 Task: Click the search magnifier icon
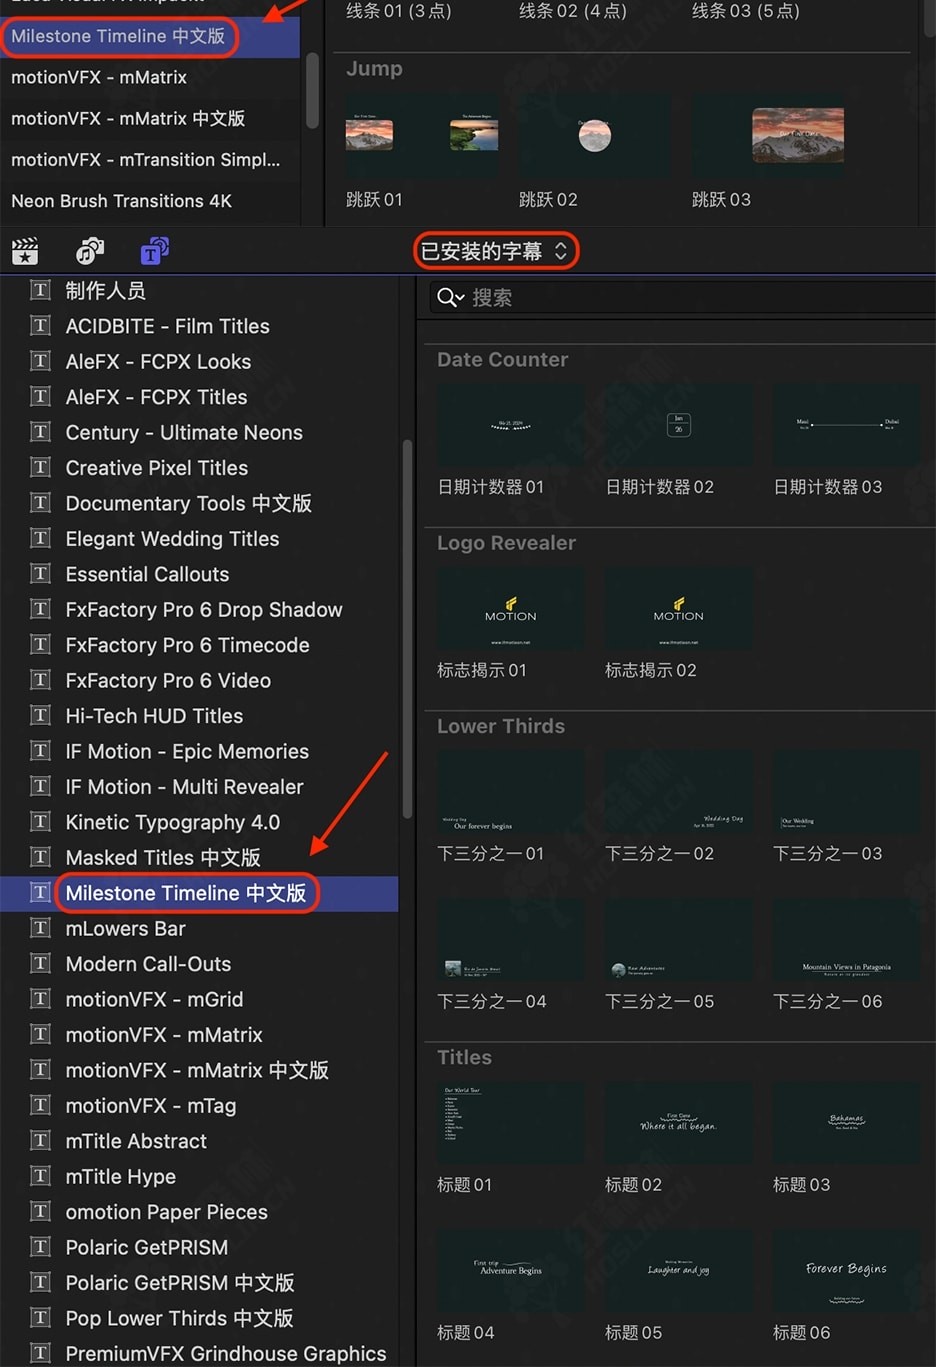450,297
